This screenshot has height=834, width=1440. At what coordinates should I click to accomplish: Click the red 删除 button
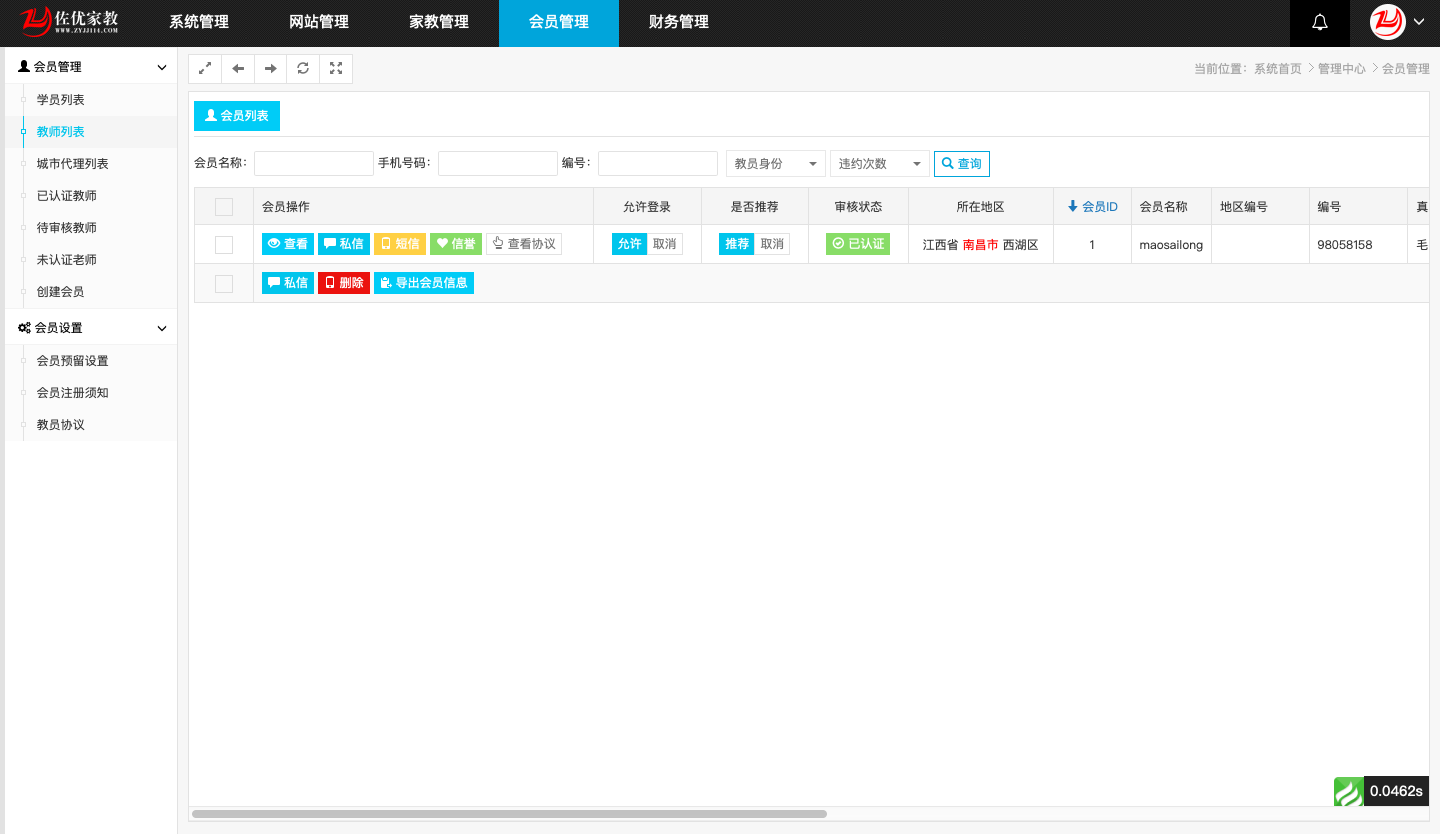(344, 283)
